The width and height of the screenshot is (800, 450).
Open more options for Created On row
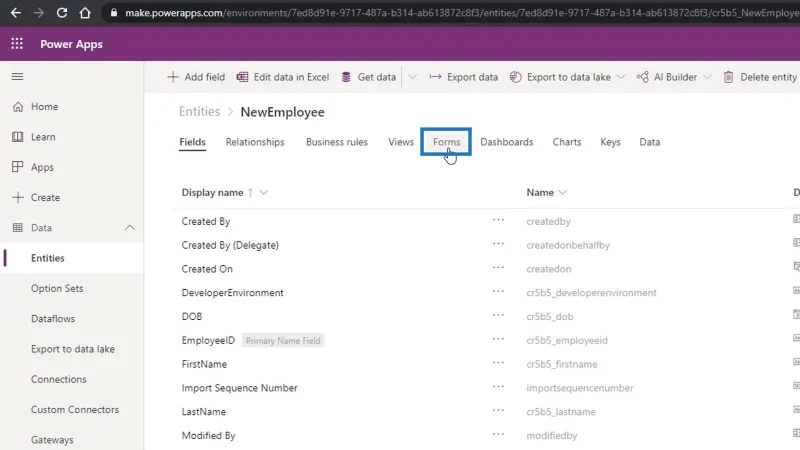coord(498,267)
